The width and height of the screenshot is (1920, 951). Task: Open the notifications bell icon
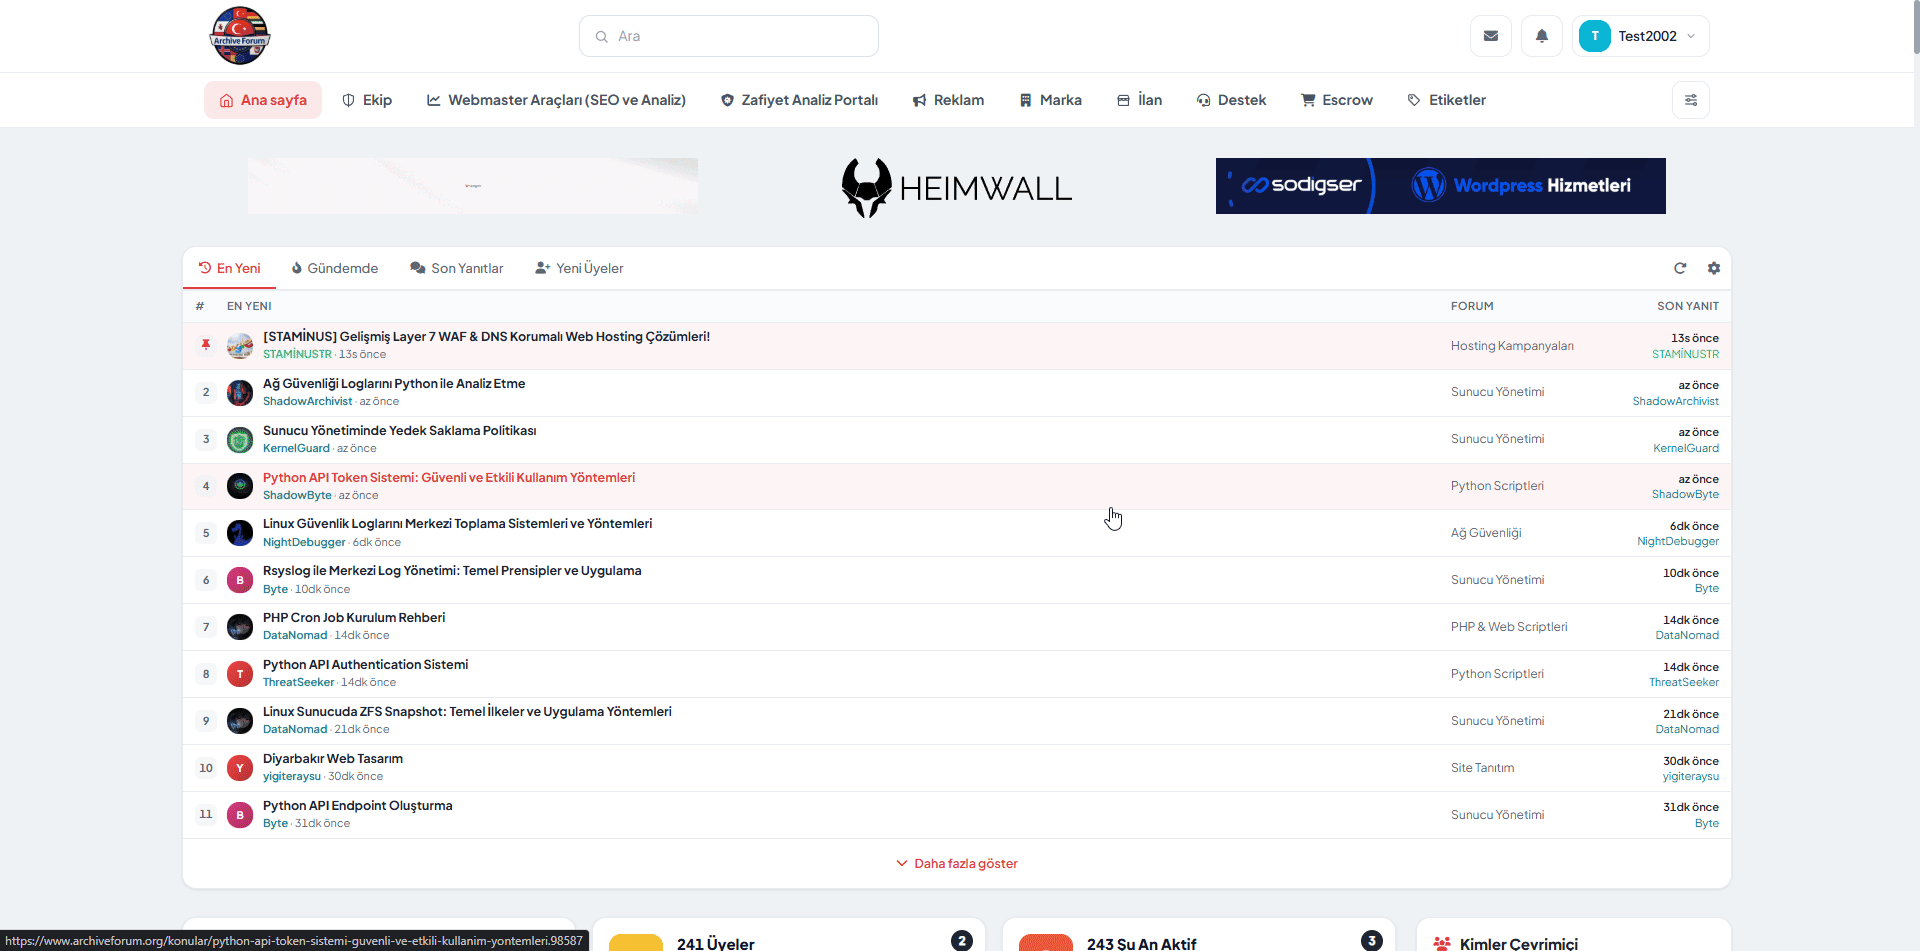pyautogui.click(x=1541, y=36)
